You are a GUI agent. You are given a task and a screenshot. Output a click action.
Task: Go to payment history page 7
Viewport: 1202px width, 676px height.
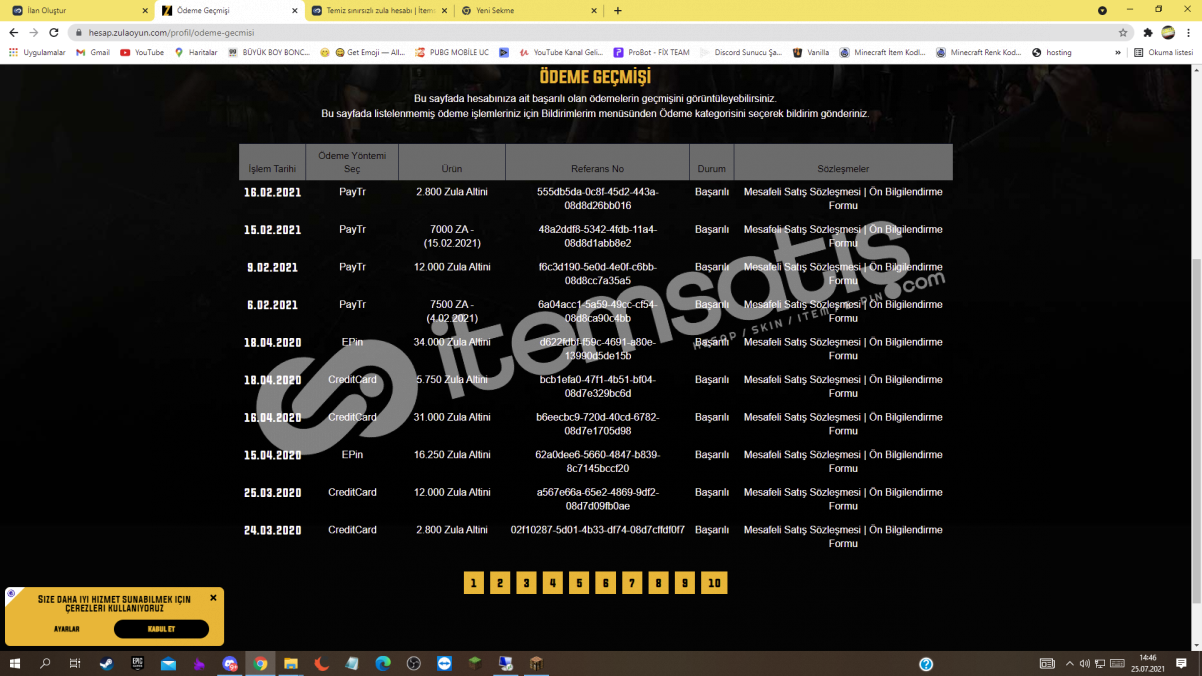632,583
